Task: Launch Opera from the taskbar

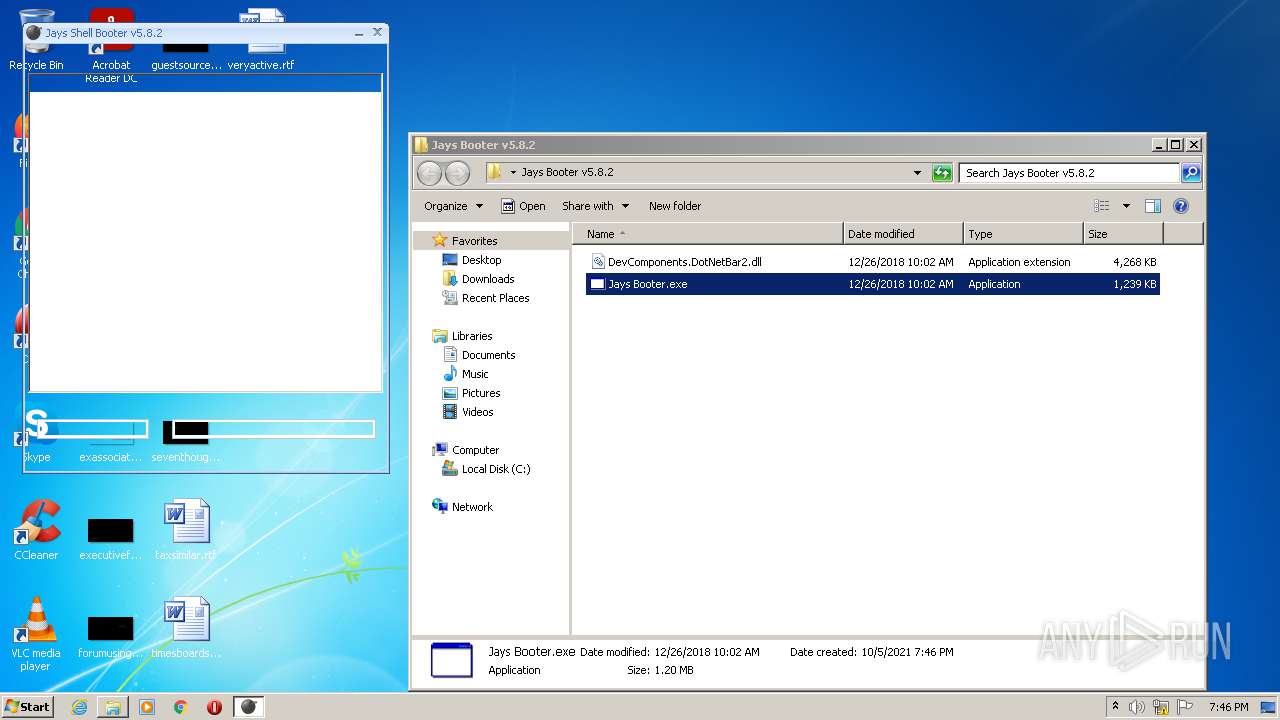Action: [x=214, y=707]
